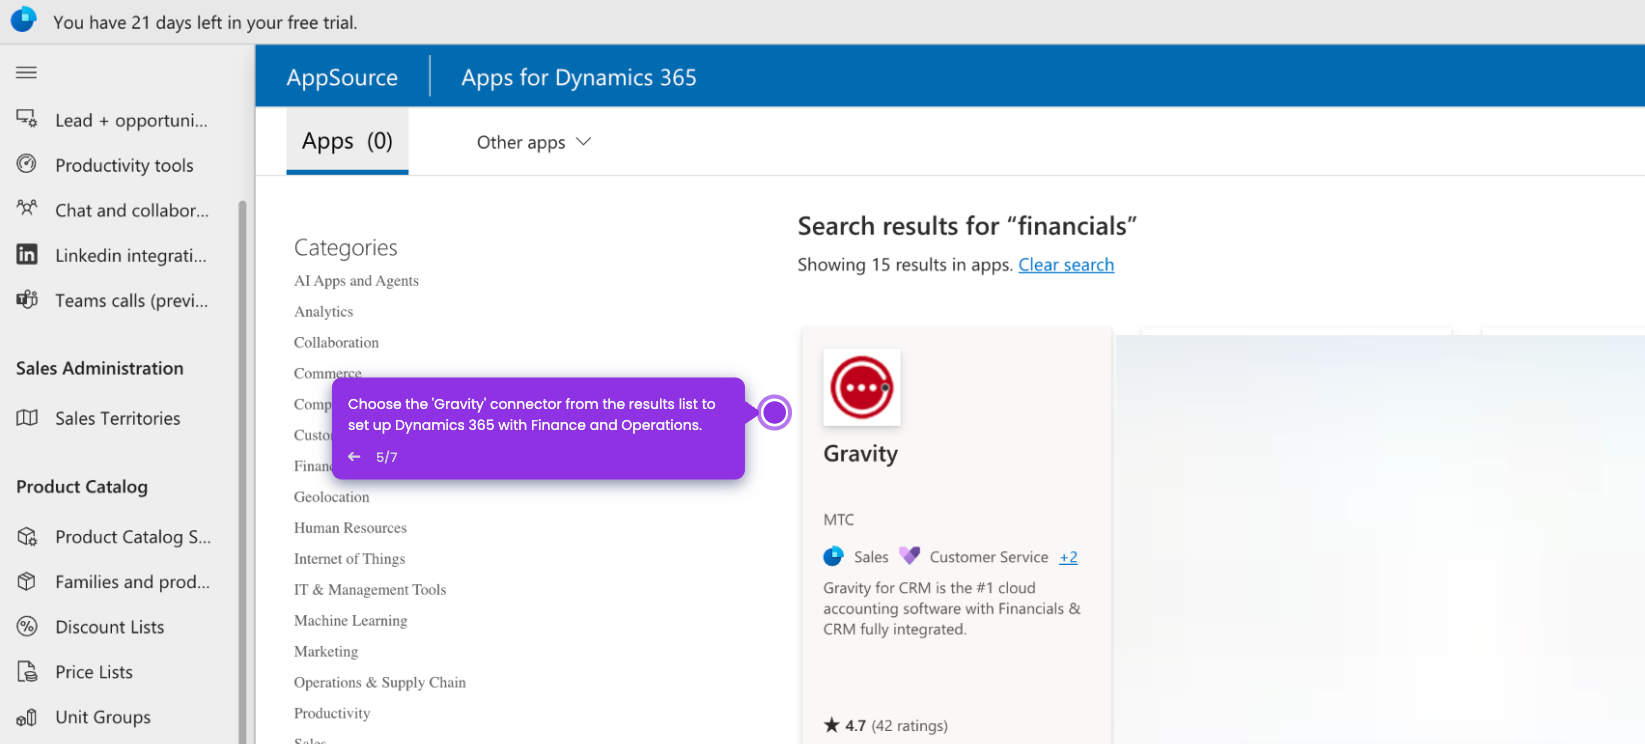Open Price Lists sidebar item
1645x744 pixels.
click(120, 672)
